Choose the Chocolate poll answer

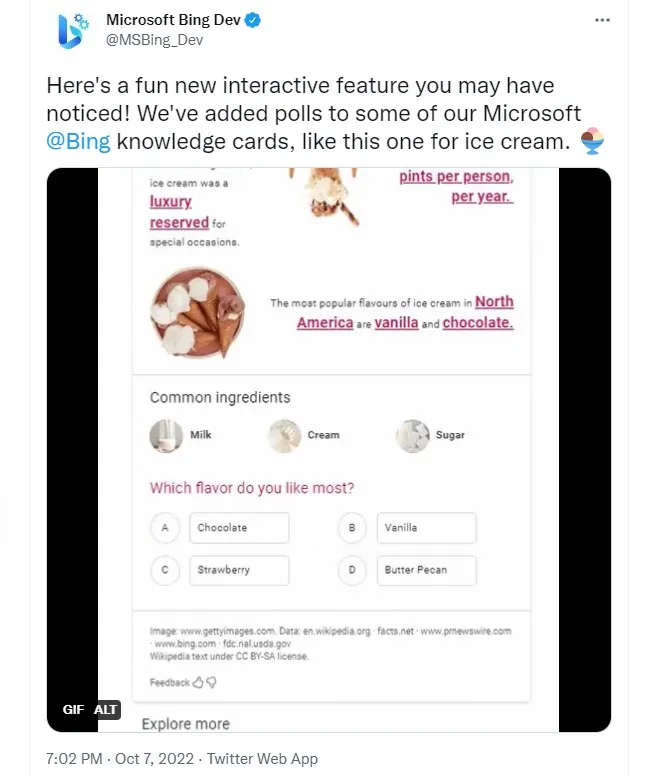(x=239, y=528)
